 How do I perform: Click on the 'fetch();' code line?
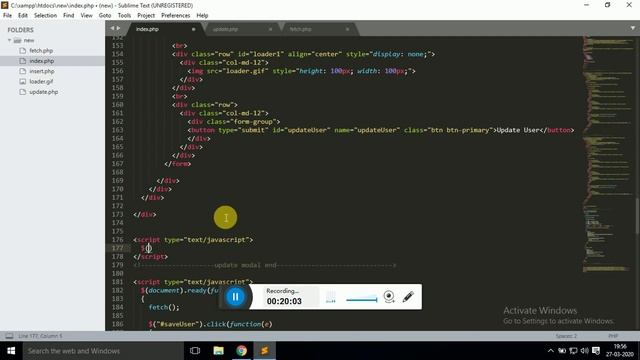point(164,307)
